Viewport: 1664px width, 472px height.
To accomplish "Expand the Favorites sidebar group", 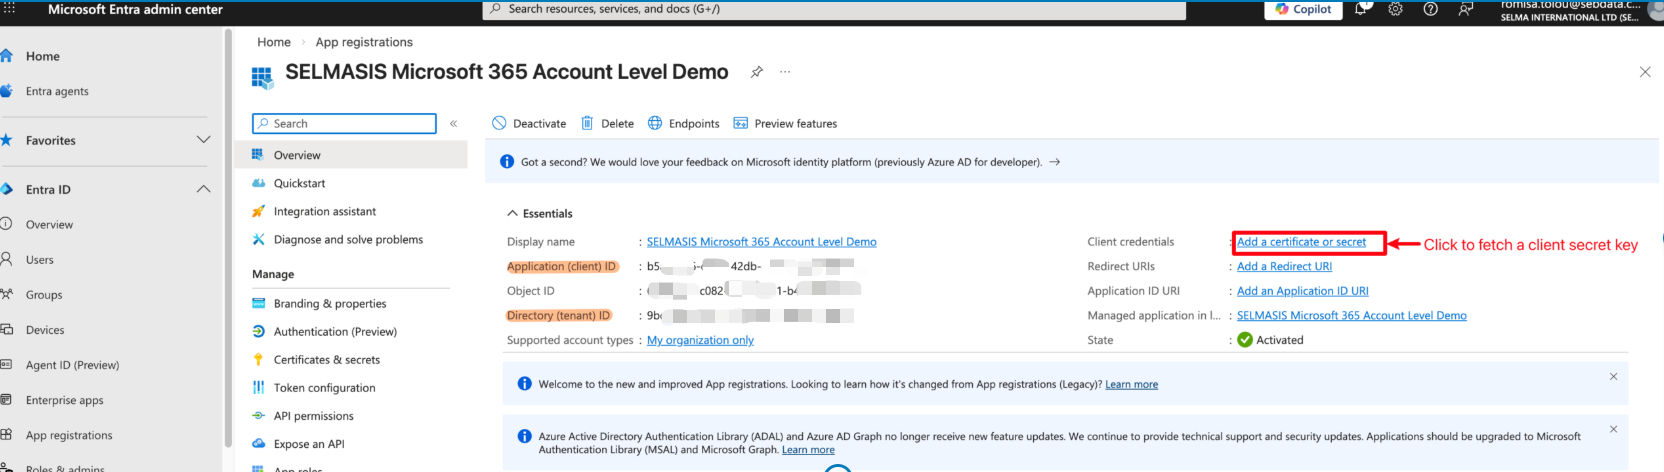I will pyautogui.click(x=203, y=140).
